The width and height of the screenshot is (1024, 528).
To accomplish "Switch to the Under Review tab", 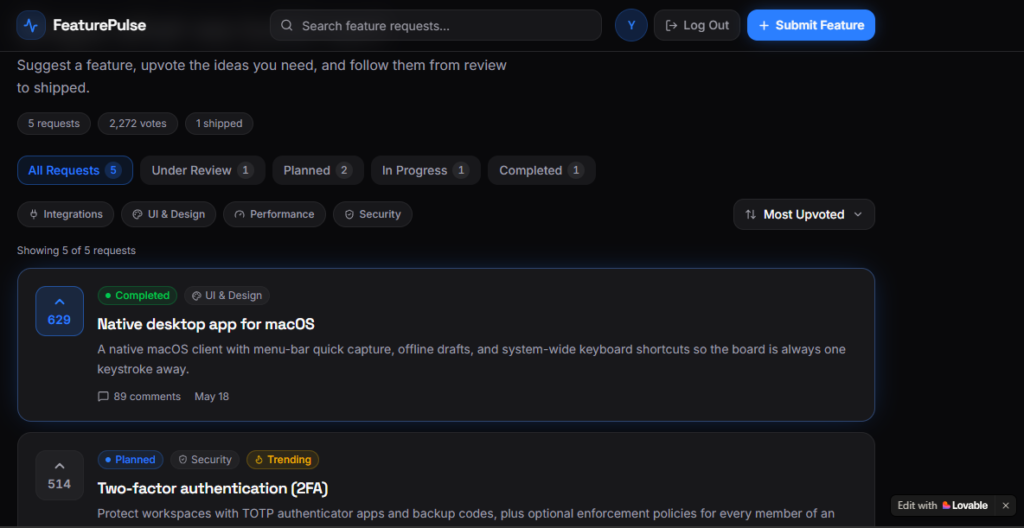I will pyautogui.click(x=202, y=171).
